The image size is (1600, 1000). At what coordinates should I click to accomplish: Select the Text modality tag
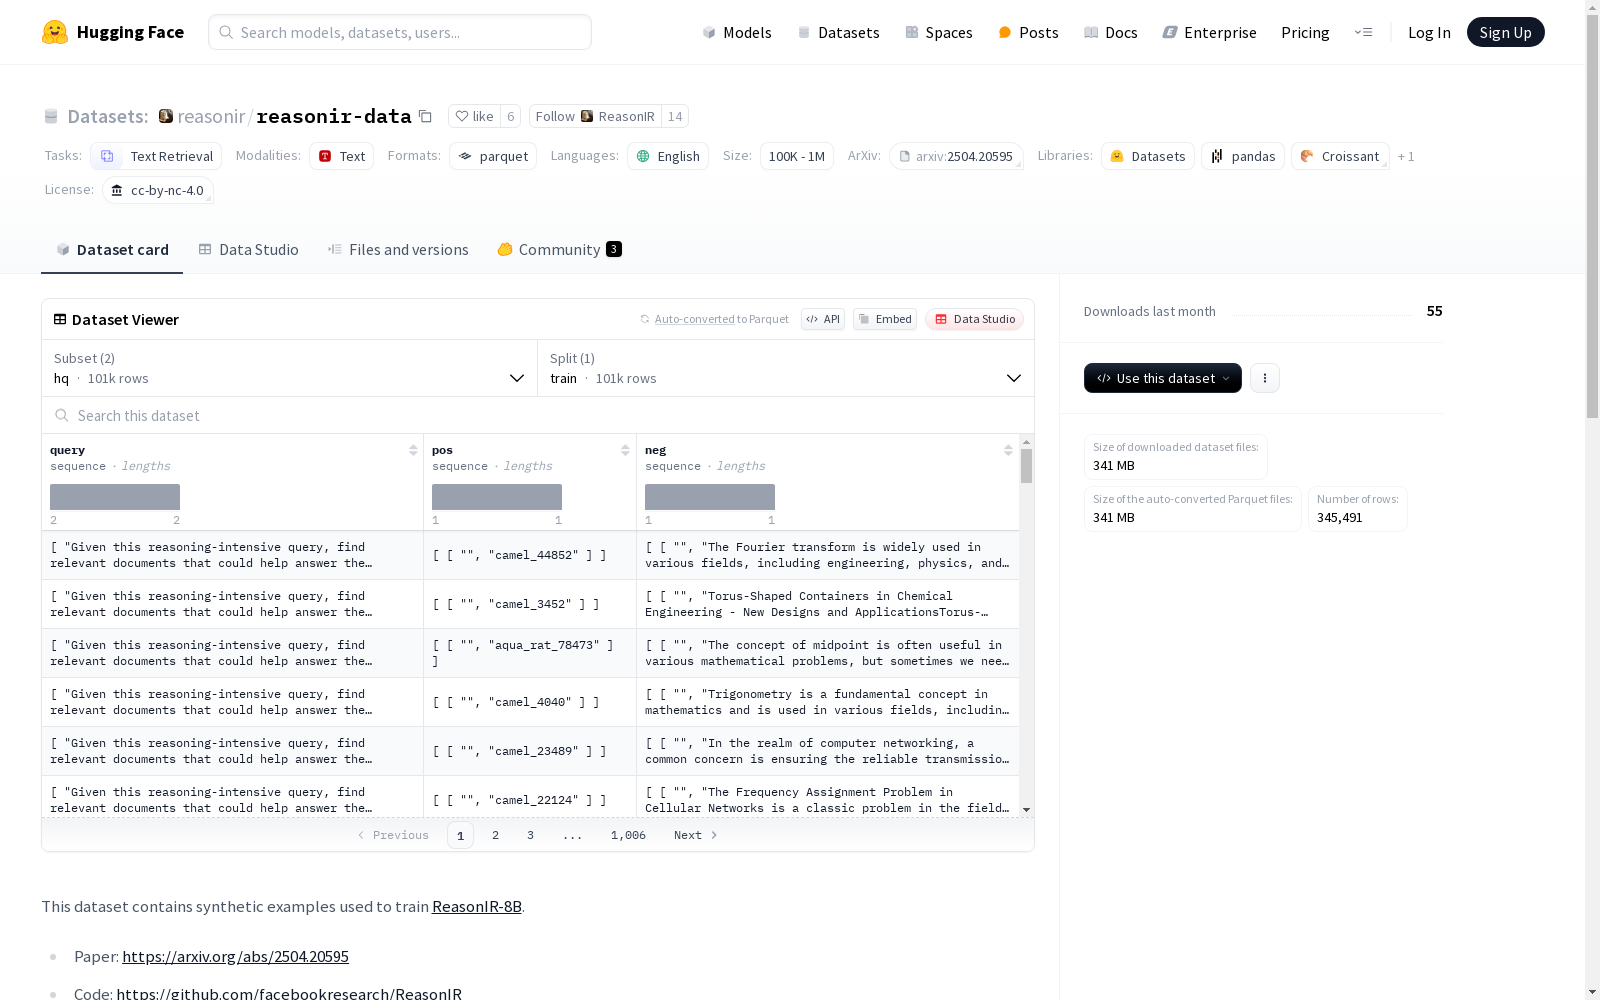342,156
